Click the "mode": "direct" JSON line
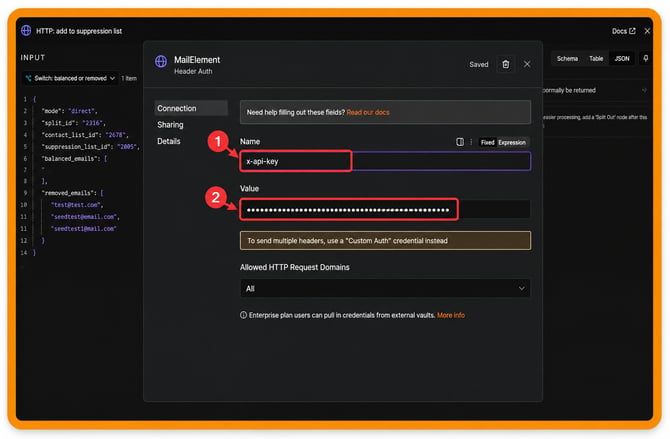The width and height of the screenshot is (670, 439). [69, 111]
